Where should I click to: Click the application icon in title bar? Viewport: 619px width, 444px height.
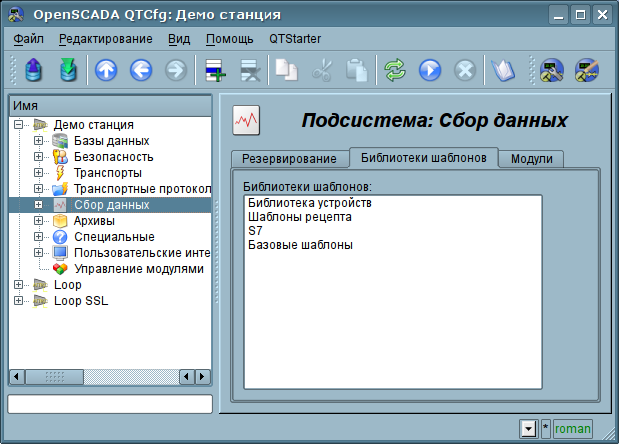(16, 15)
